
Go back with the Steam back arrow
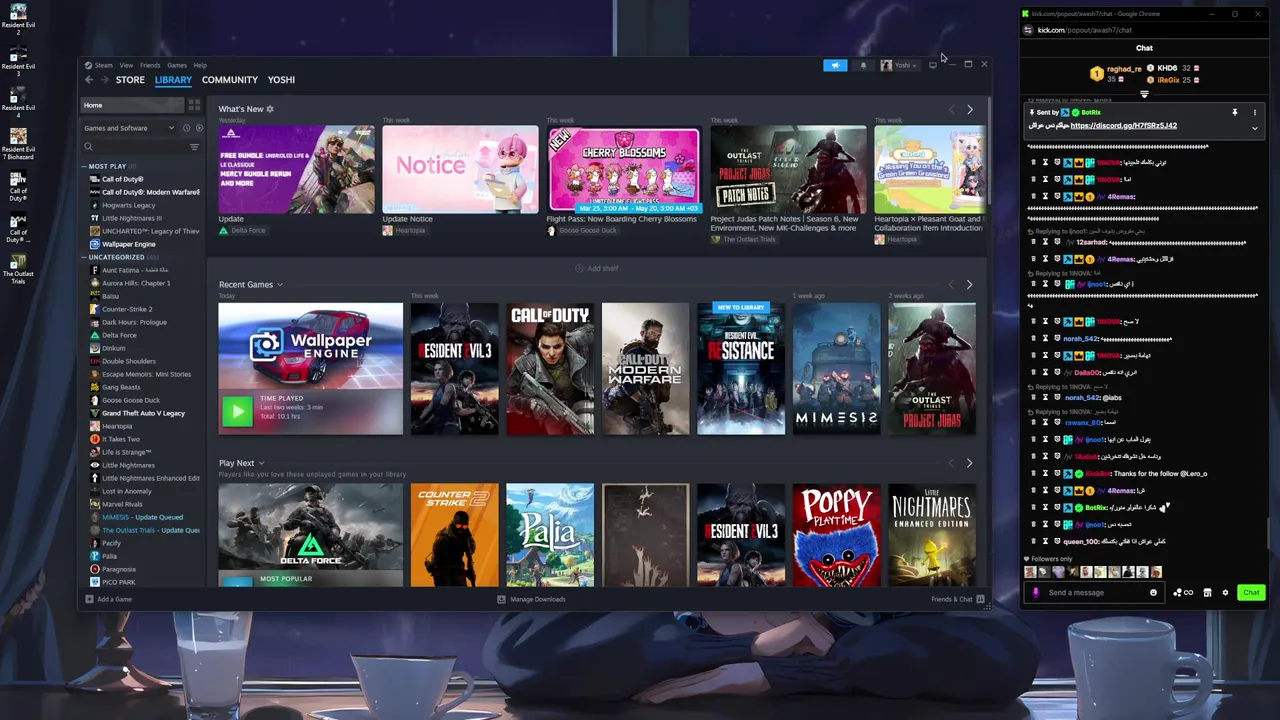[89, 80]
